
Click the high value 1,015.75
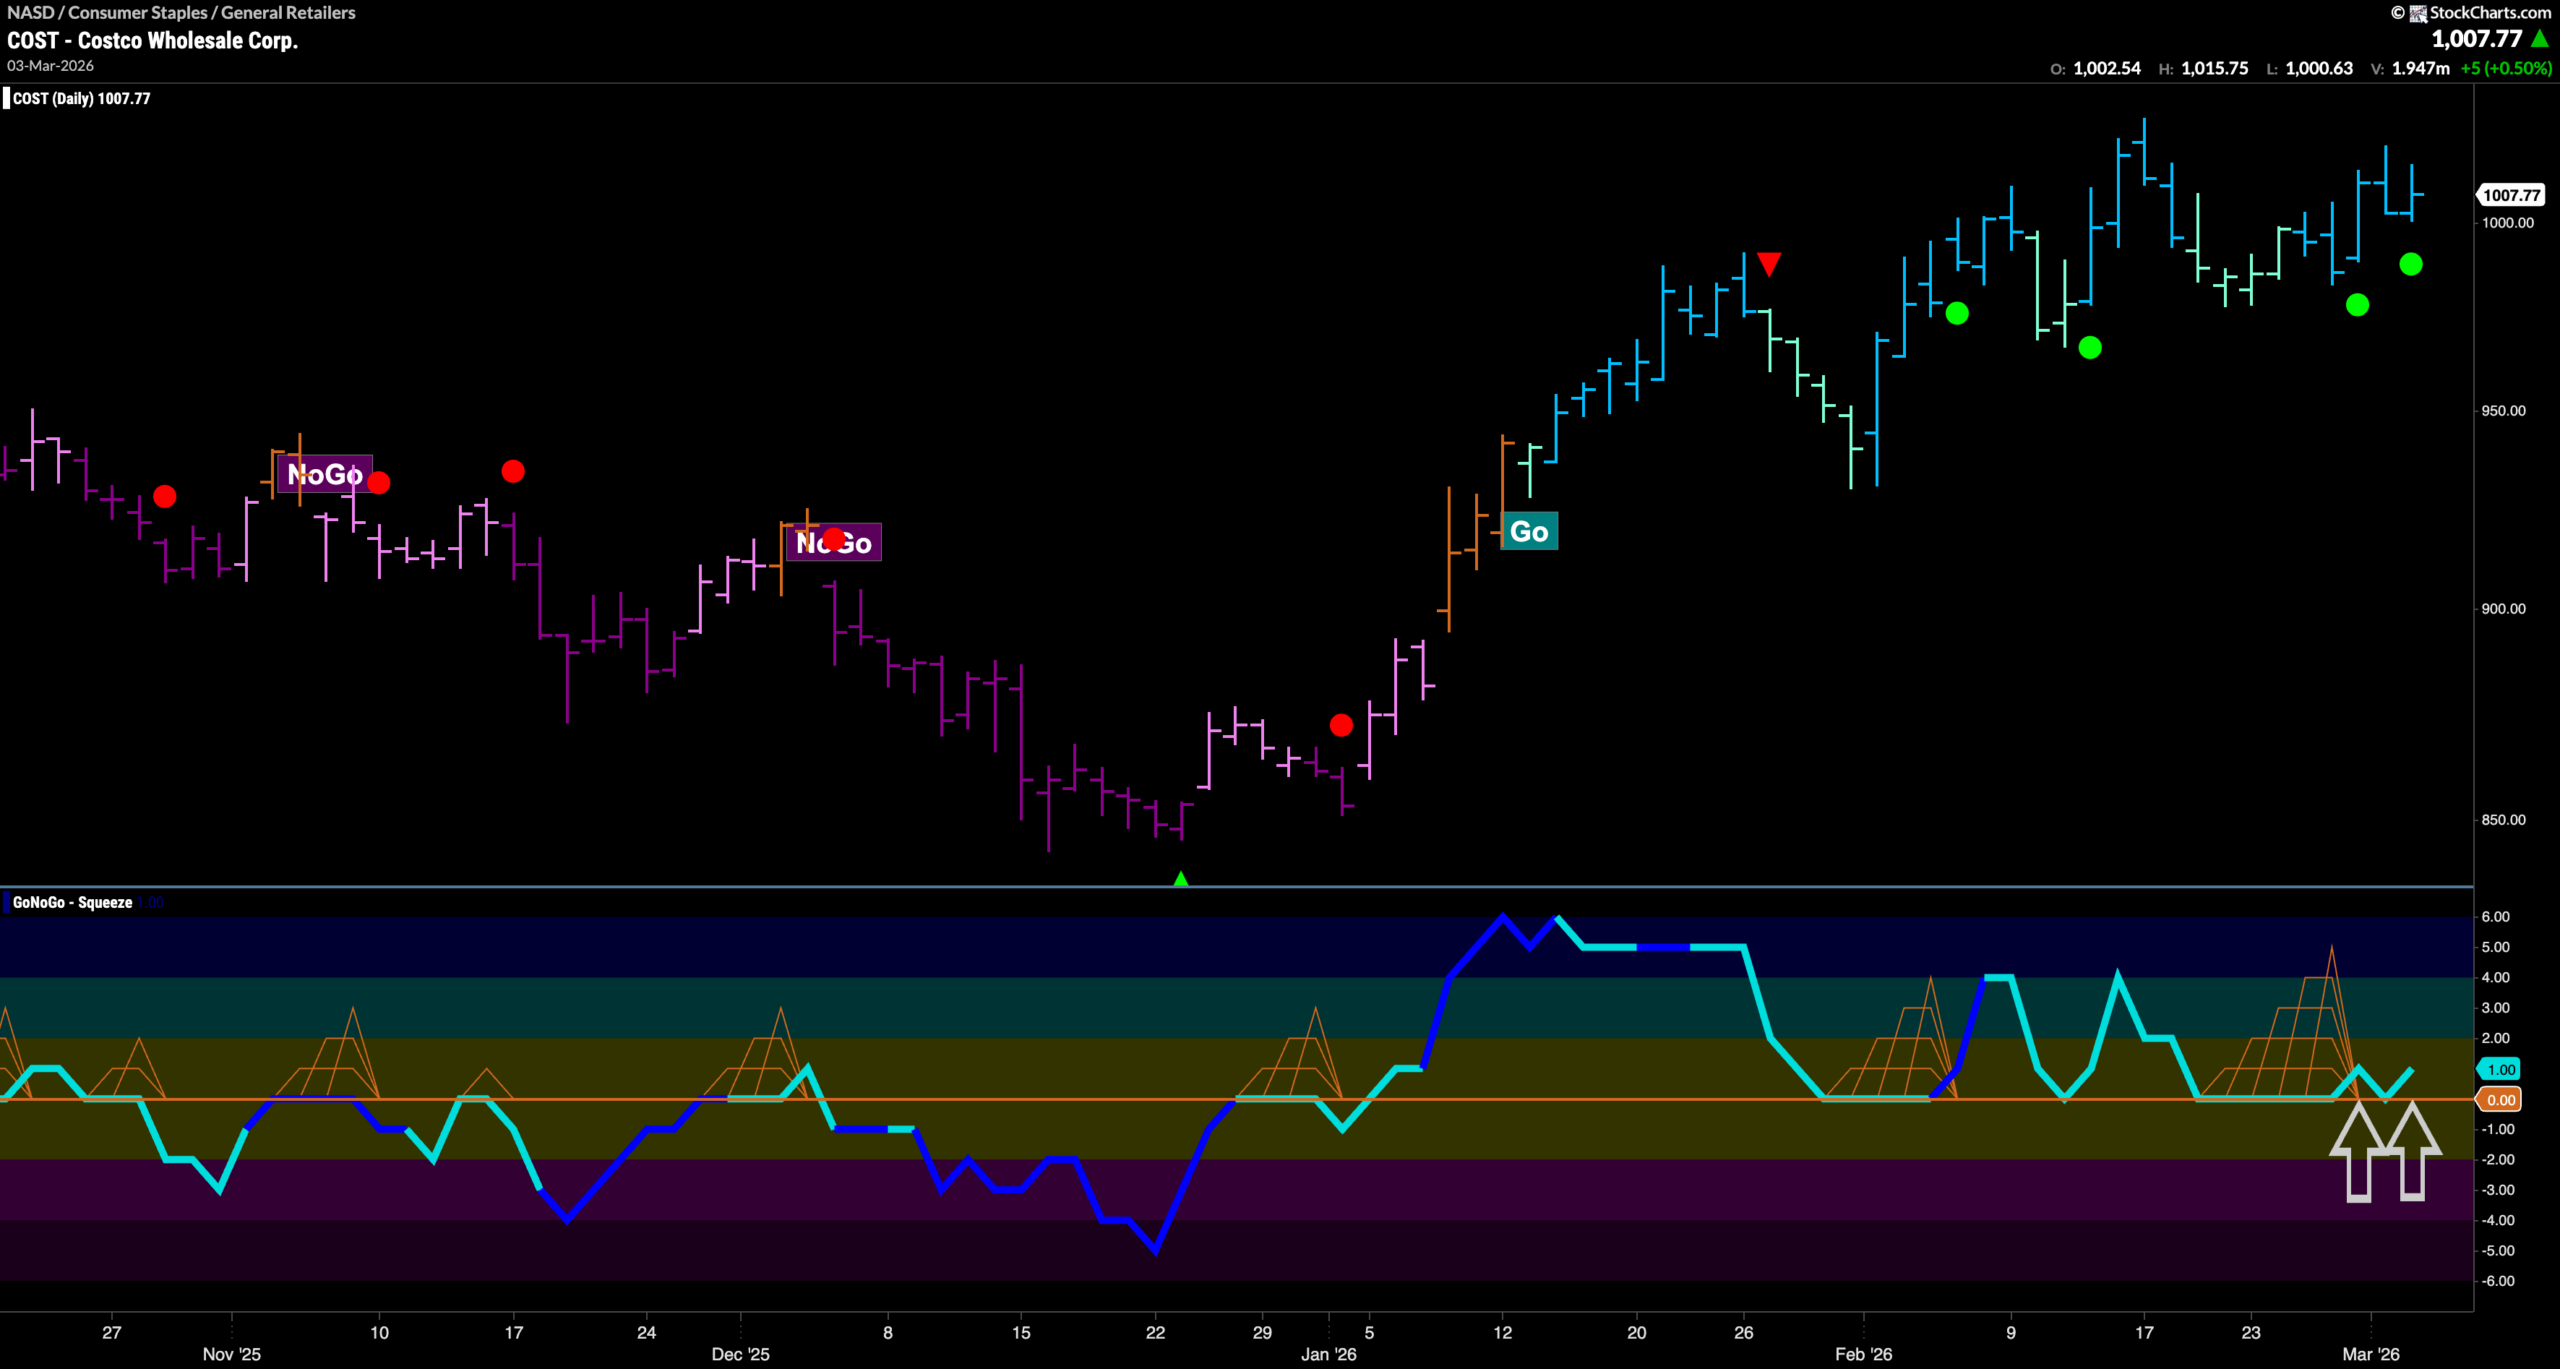pyautogui.click(x=2214, y=68)
